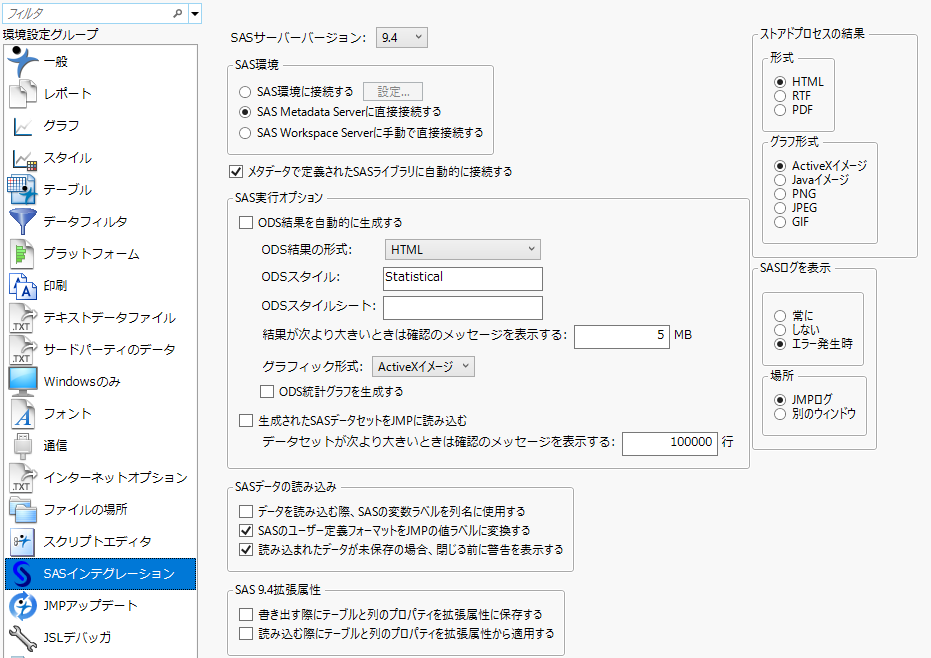This screenshot has height=658, width=931.
Task: Select the テーブル preferences icon
Action: (22, 190)
